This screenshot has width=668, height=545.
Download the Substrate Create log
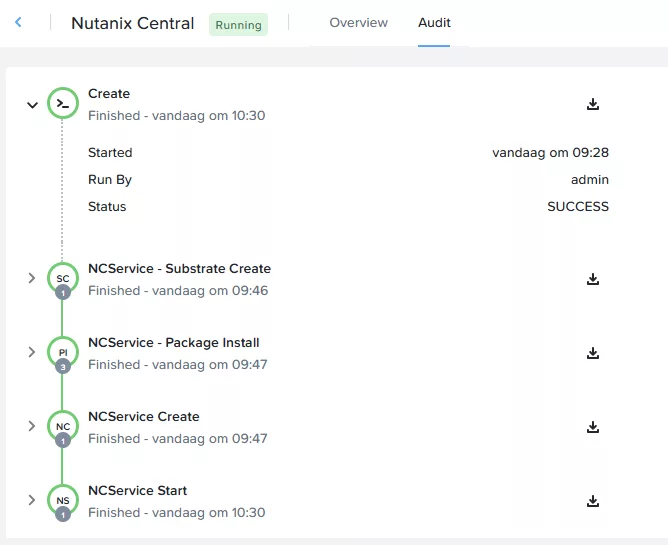pos(593,279)
